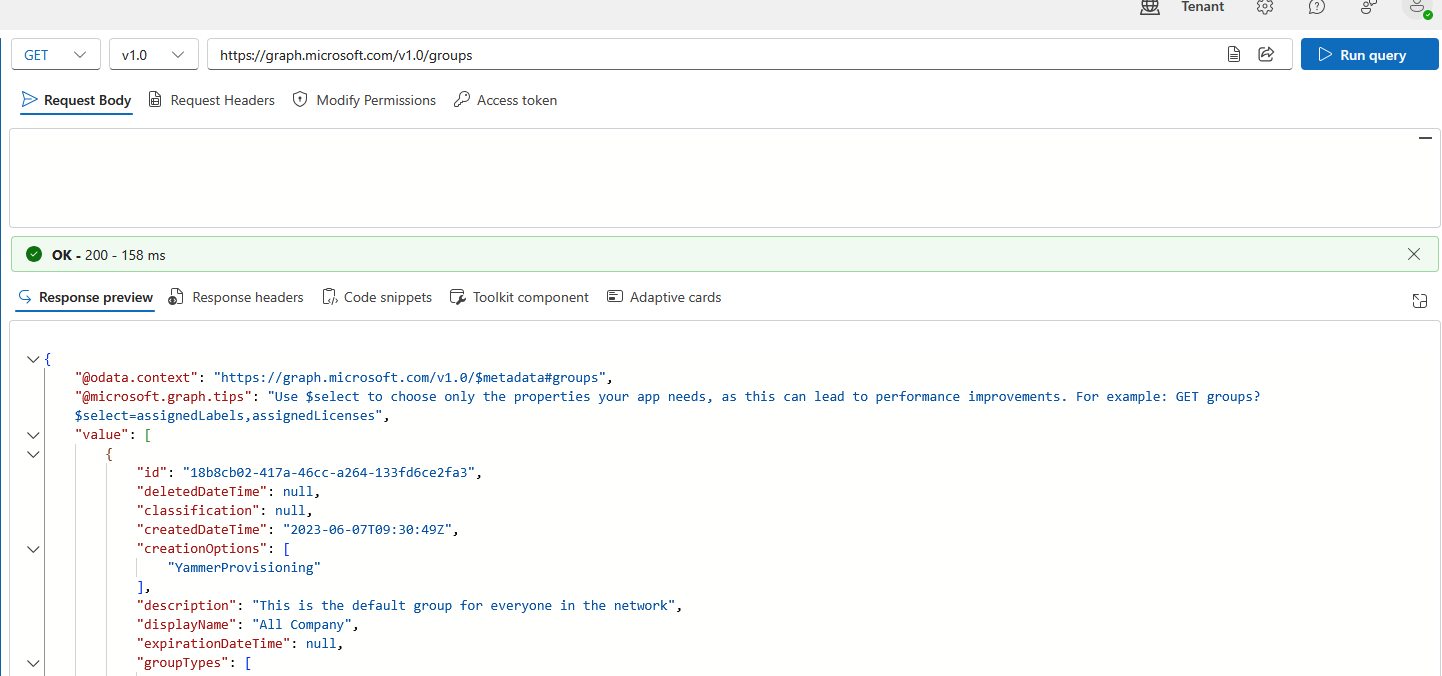Image resolution: width=1442 pixels, height=676 pixels.
Task: Open the Toolkit component tab
Action: (519, 297)
